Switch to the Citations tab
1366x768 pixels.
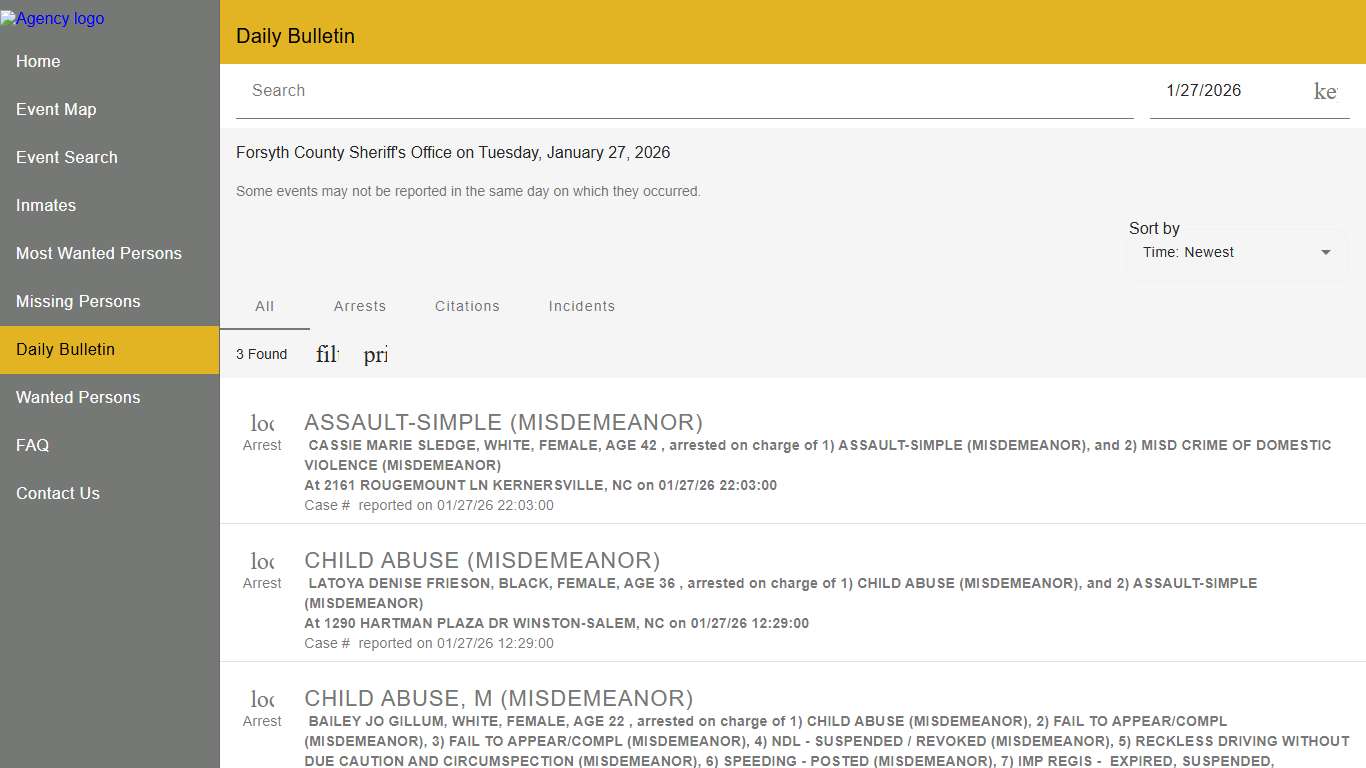coord(467,306)
